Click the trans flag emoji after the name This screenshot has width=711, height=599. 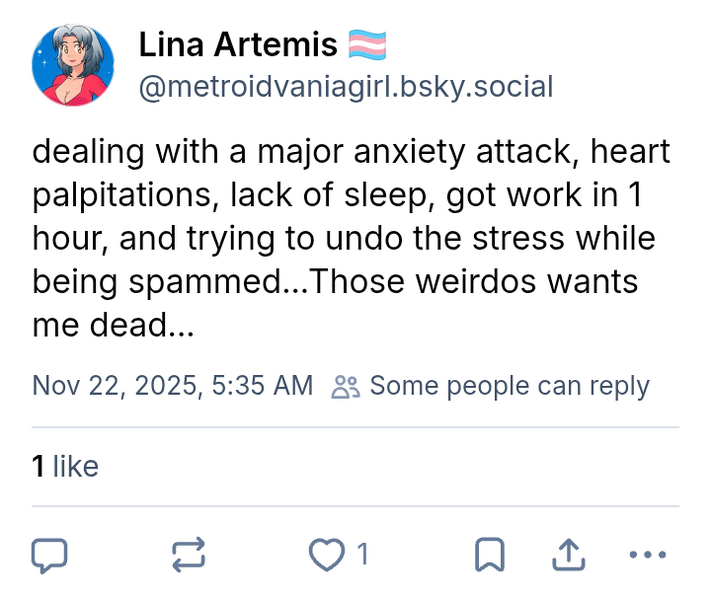368,45
